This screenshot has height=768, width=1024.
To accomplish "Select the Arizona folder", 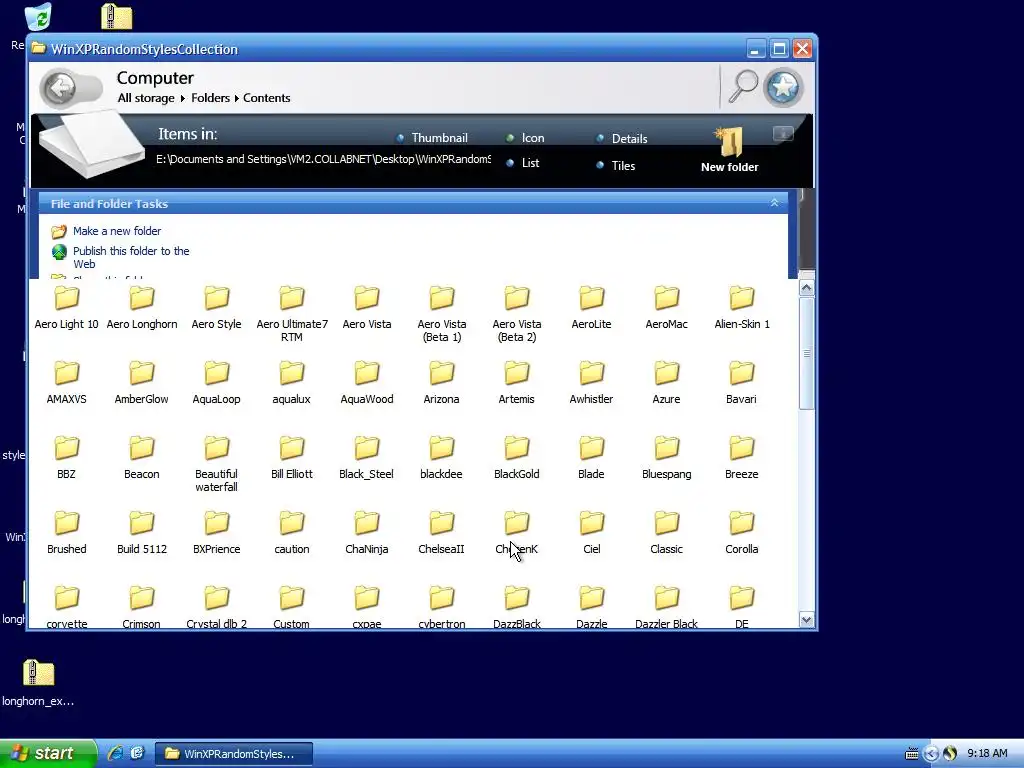I will coord(441,382).
